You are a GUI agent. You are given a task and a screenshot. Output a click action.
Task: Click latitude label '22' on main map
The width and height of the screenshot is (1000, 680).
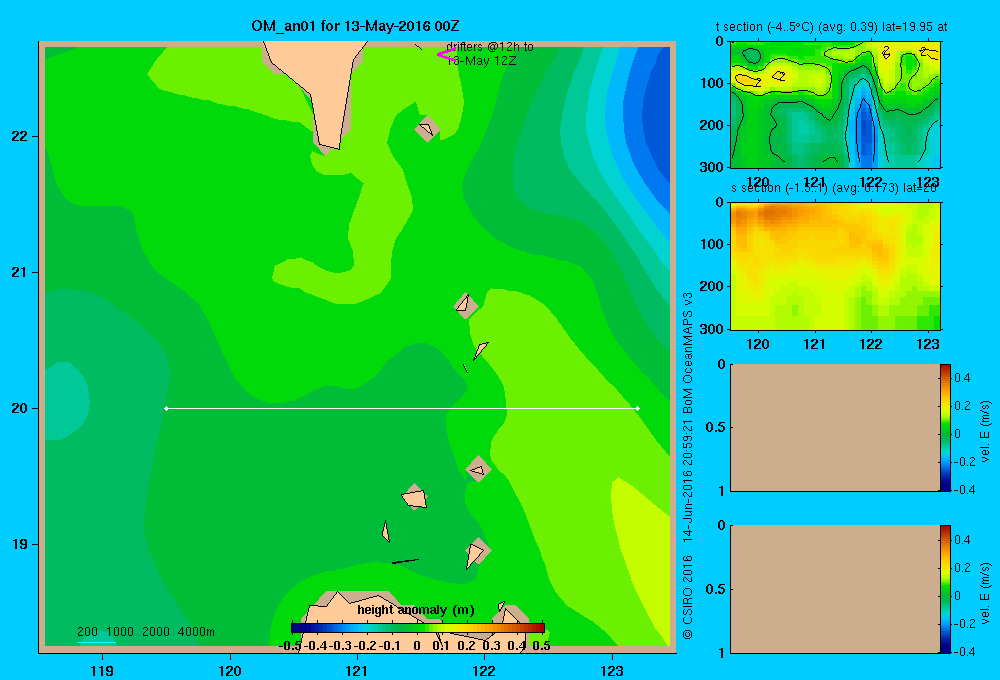[x=20, y=136]
